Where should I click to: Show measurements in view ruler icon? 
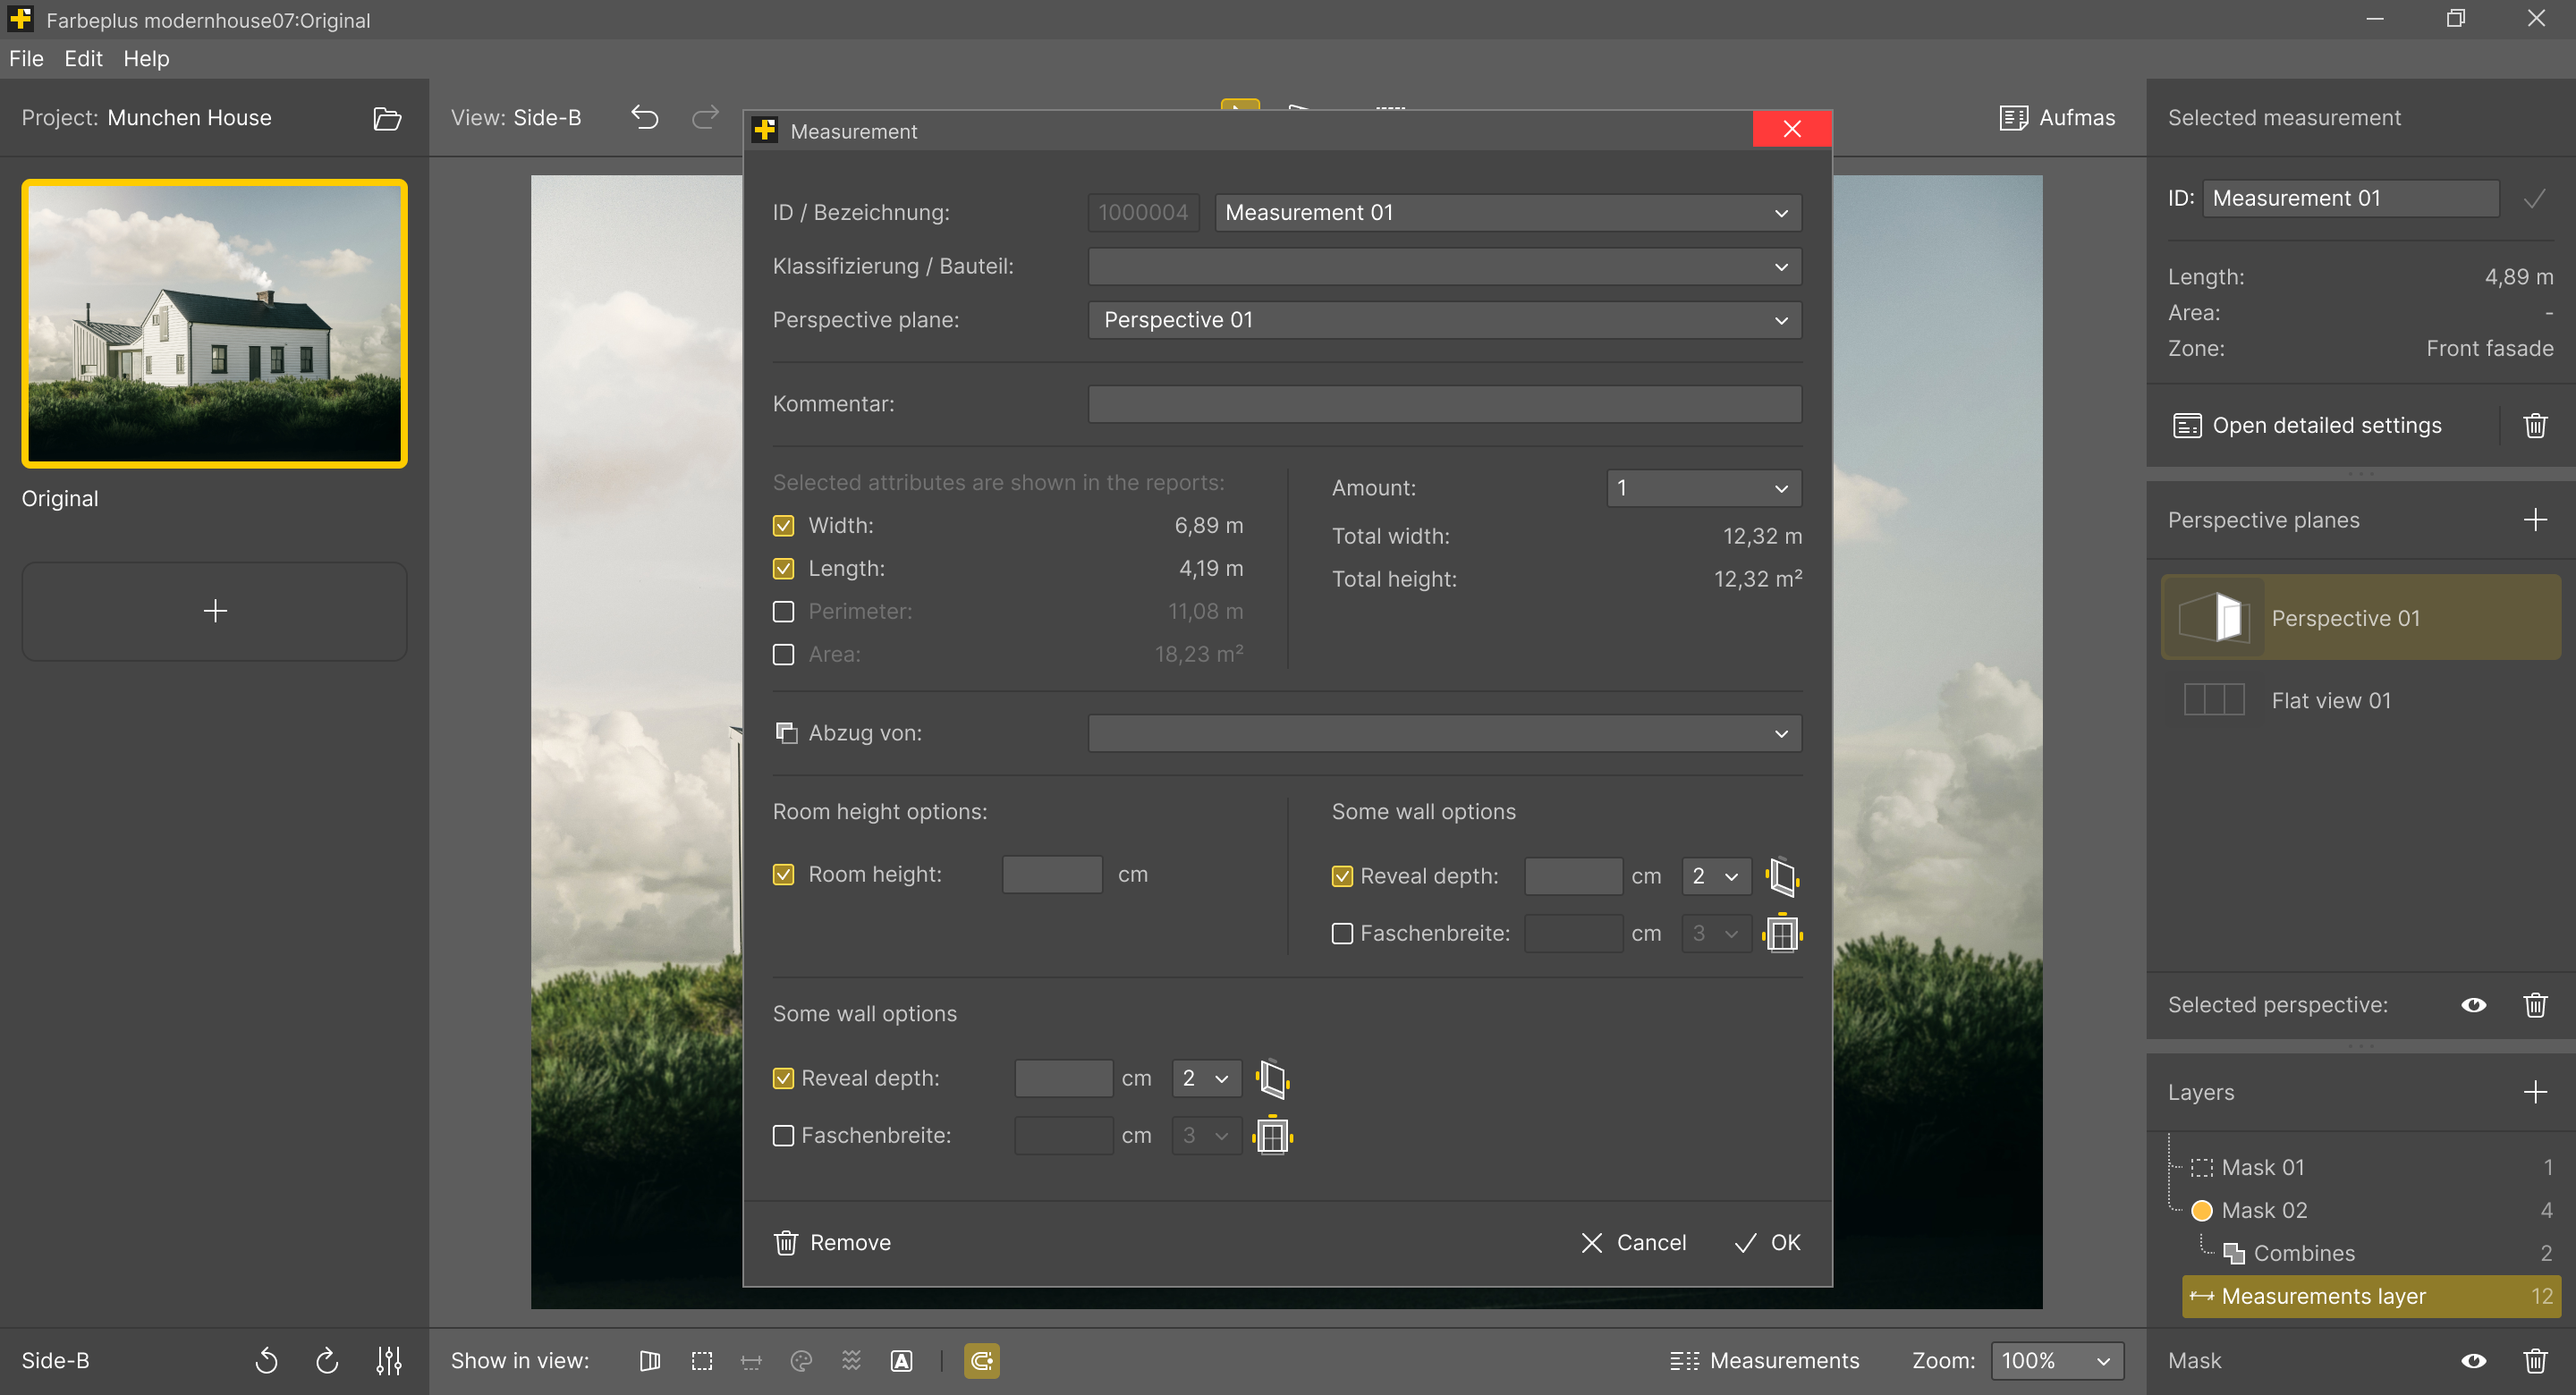[x=751, y=1362]
